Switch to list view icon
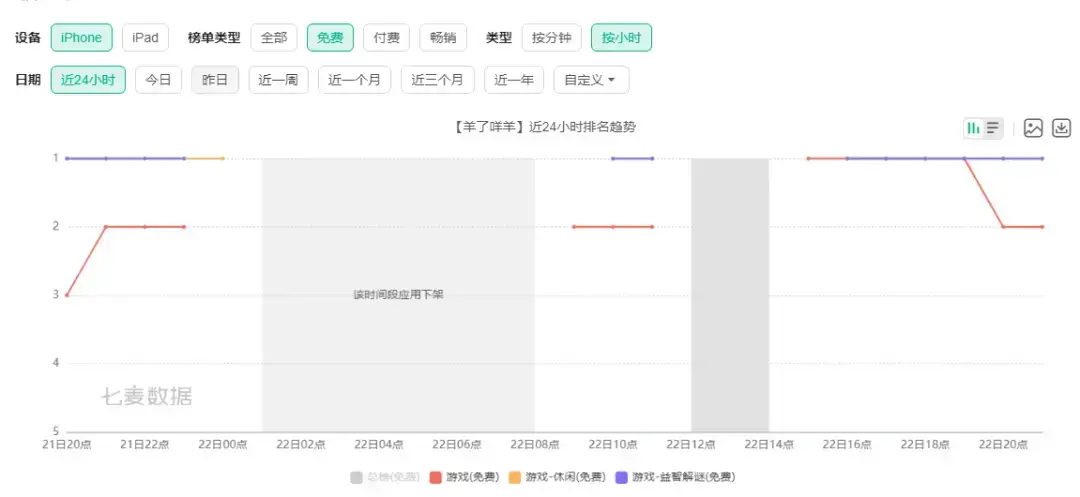The height and width of the screenshot is (497, 1080). pyautogui.click(x=993, y=128)
